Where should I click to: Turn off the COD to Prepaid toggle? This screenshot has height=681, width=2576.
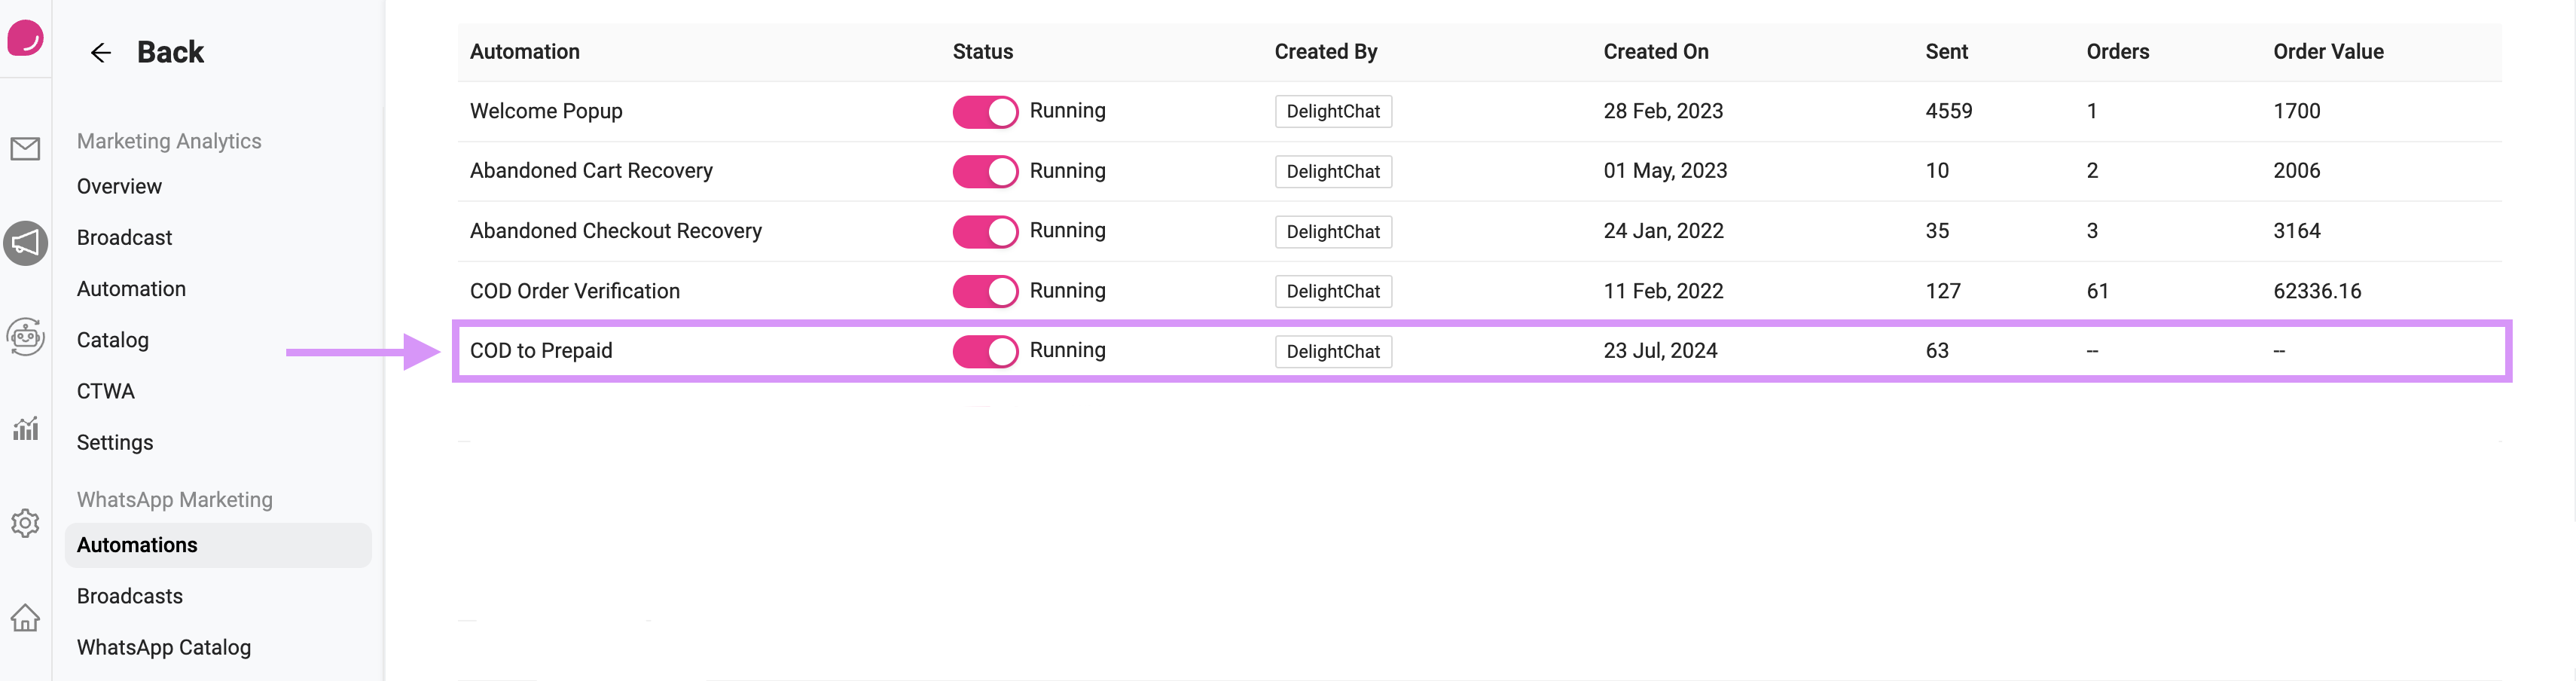985,352
